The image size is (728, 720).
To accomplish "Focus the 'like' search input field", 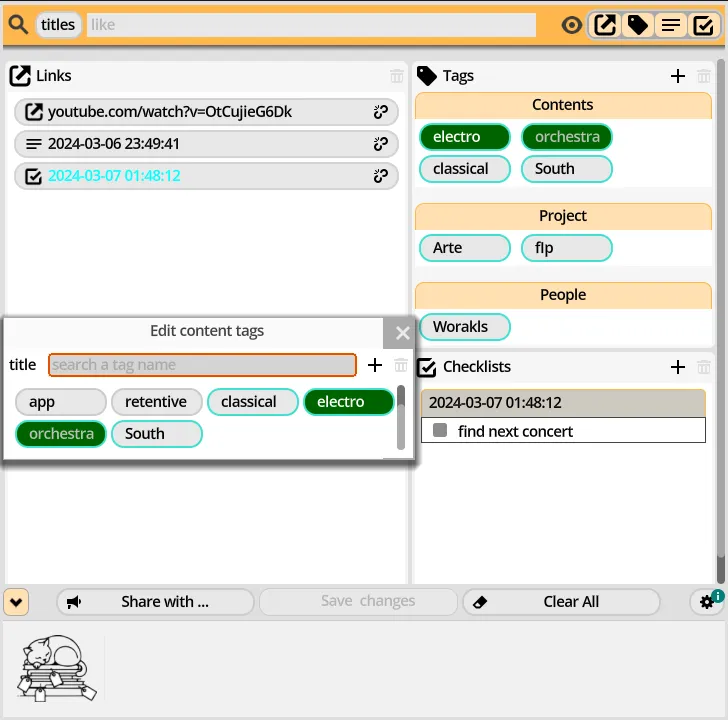I will 311,25.
